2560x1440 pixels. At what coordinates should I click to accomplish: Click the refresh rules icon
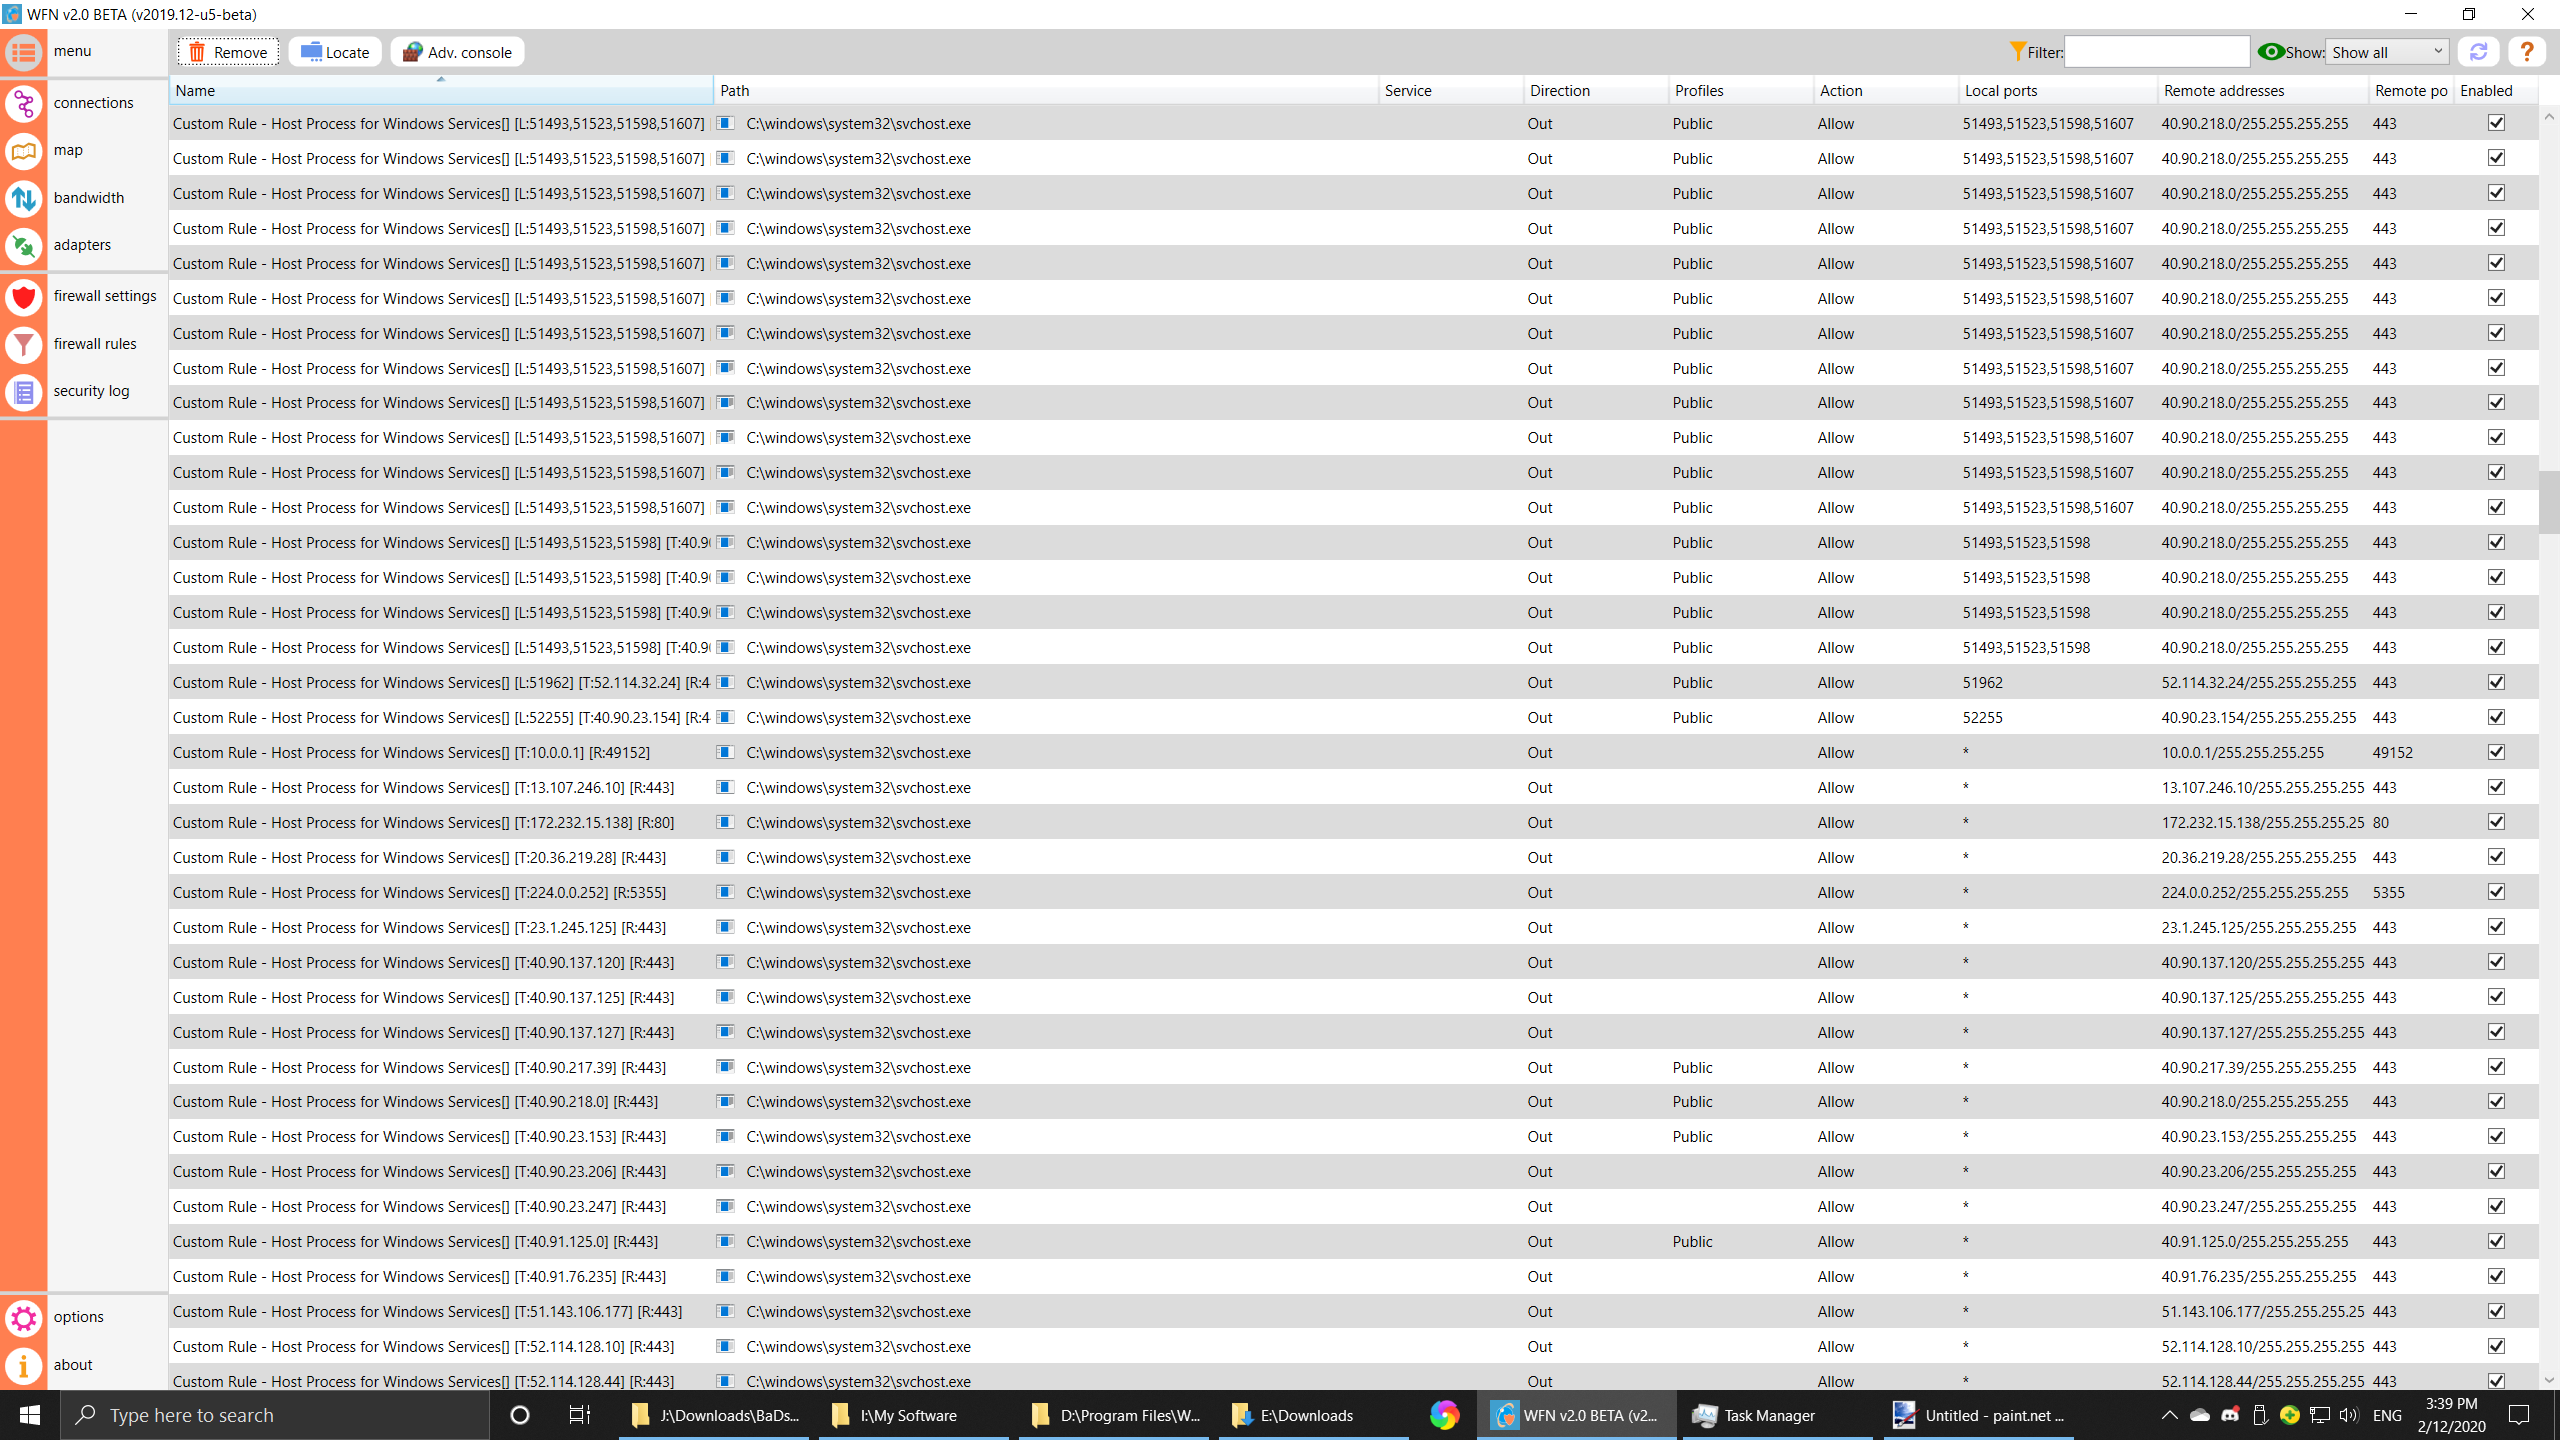point(2478,52)
